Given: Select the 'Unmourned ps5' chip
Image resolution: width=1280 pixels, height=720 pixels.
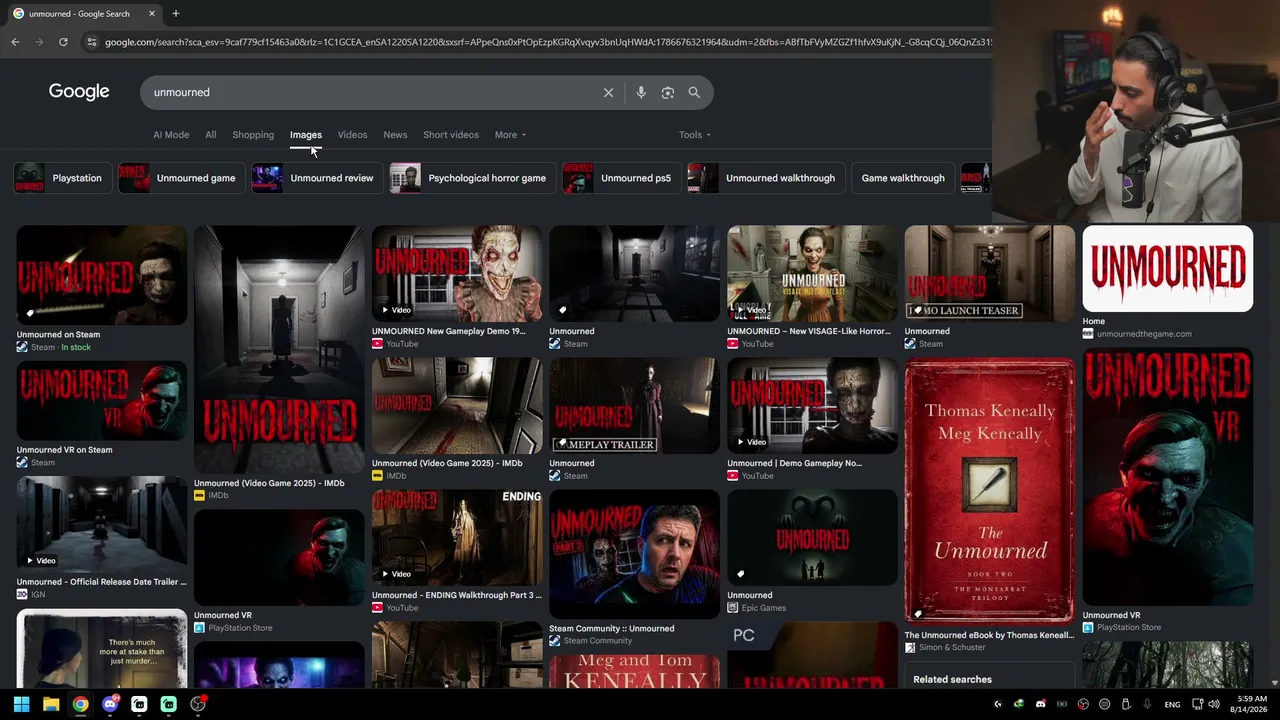Looking at the screenshot, I should pyautogui.click(x=621, y=178).
